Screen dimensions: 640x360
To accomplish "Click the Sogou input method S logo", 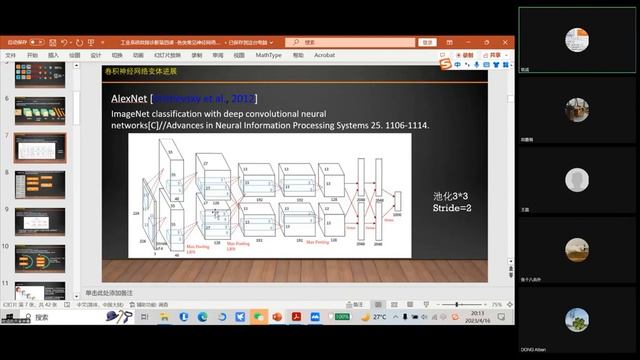I will click(x=446, y=64).
